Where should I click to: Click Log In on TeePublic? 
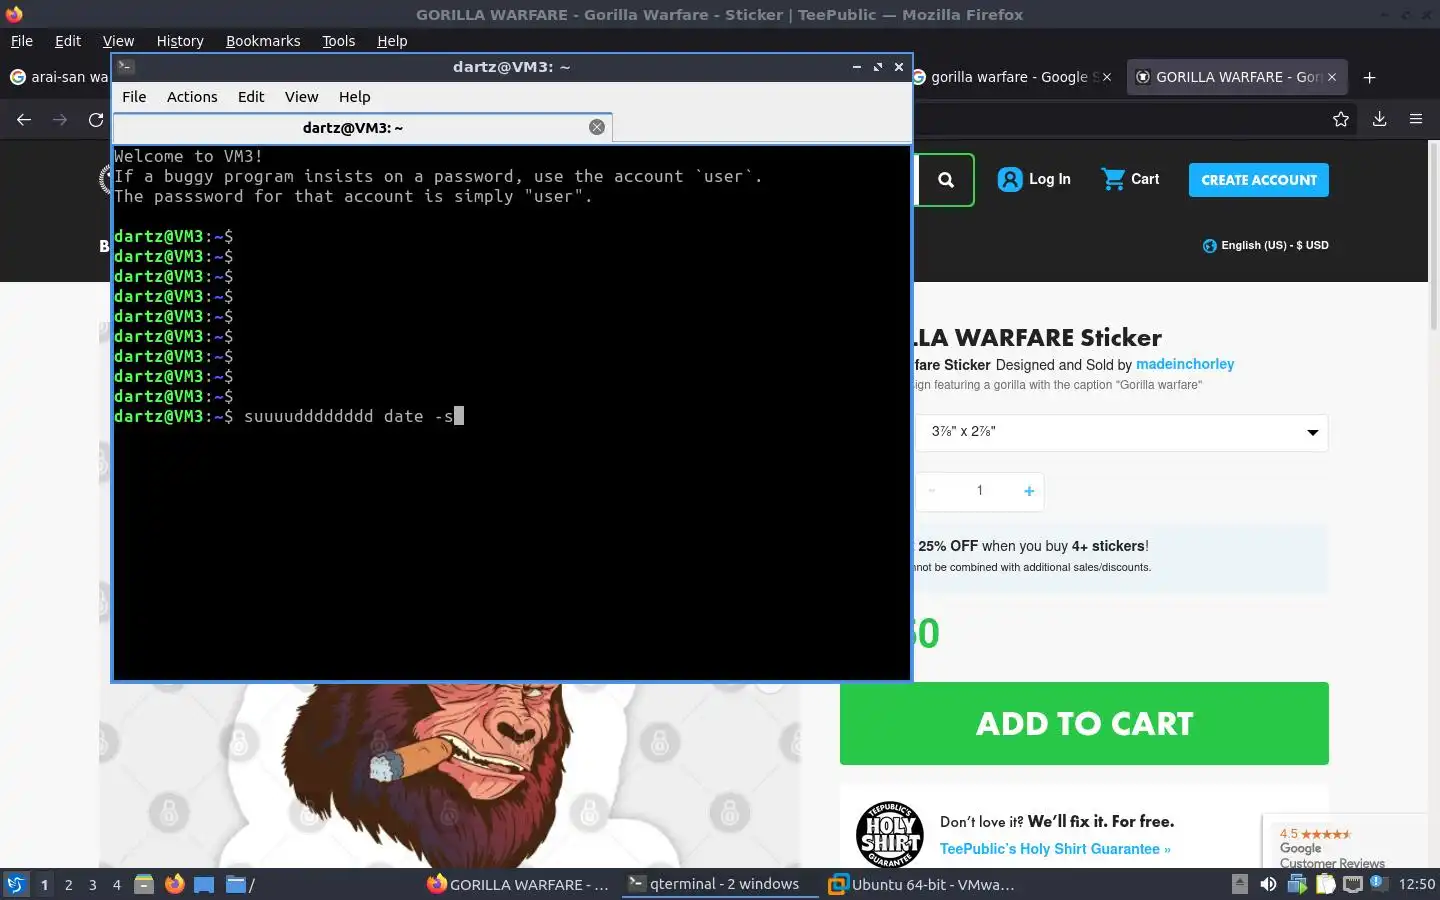(1034, 180)
